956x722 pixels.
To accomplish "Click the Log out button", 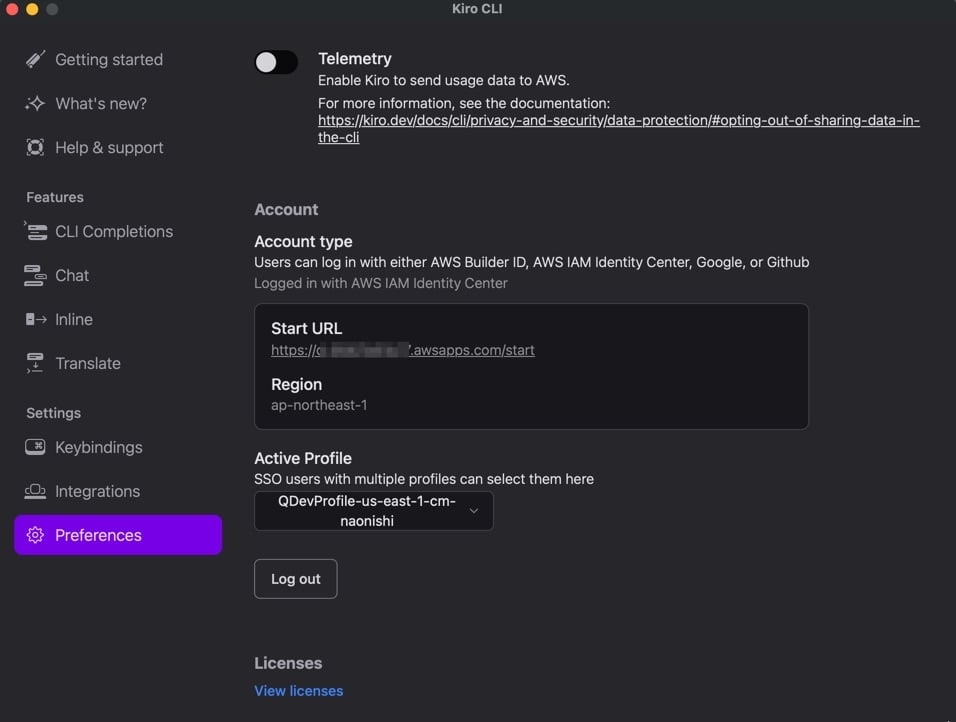I will click(x=295, y=578).
